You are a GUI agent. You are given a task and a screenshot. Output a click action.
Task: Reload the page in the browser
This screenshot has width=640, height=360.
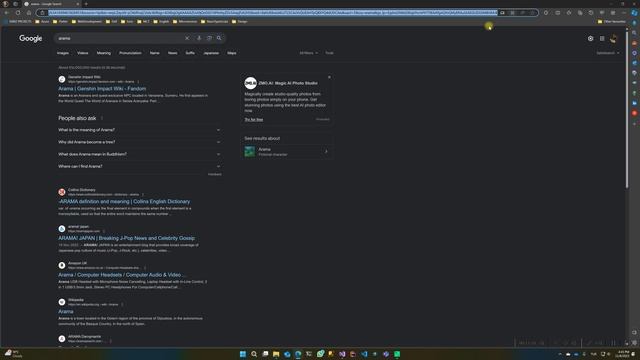coord(18,13)
